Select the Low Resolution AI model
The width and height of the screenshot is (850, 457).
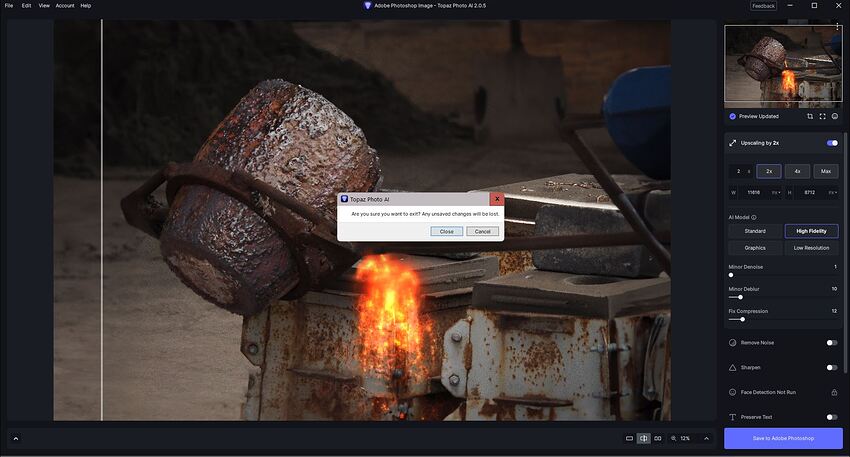[812, 248]
